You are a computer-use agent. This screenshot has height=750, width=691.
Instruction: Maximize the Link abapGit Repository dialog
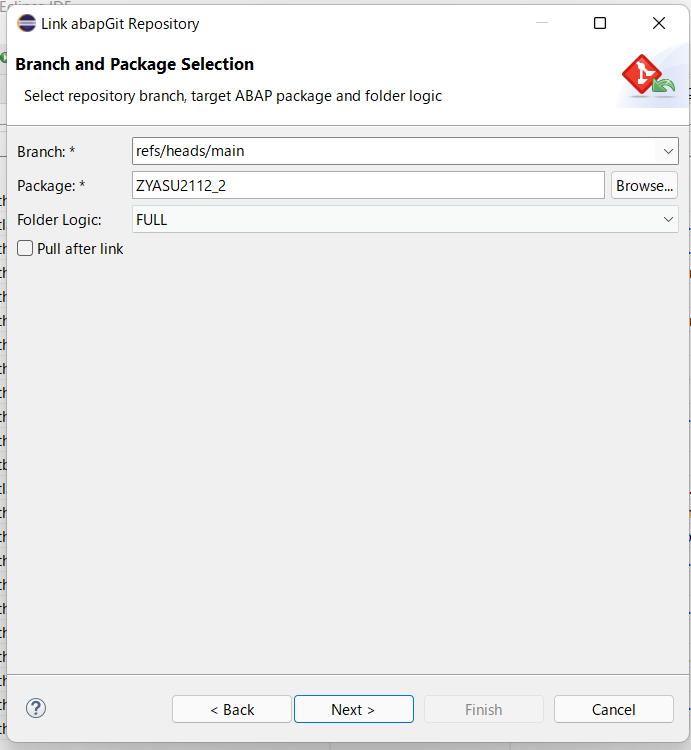pyautogui.click(x=600, y=23)
